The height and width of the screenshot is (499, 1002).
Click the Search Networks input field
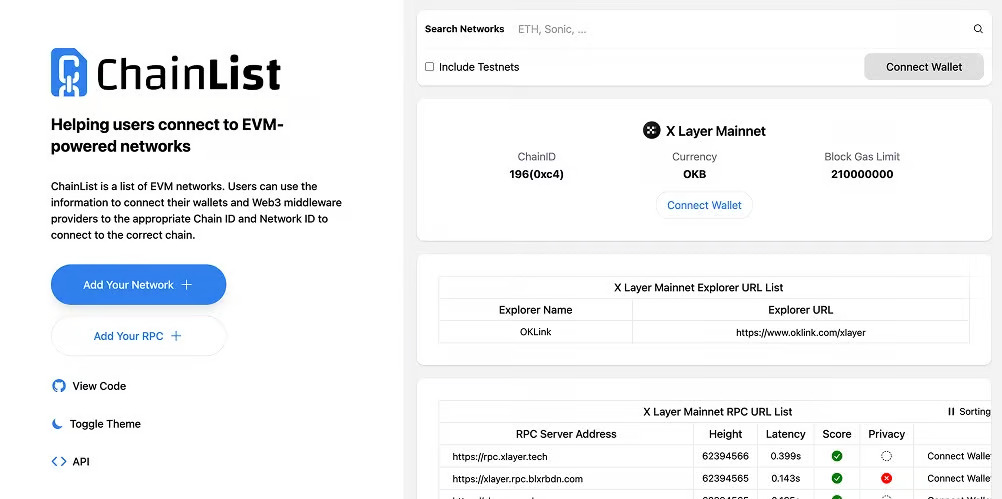pyautogui.click(x=741, y=29)
